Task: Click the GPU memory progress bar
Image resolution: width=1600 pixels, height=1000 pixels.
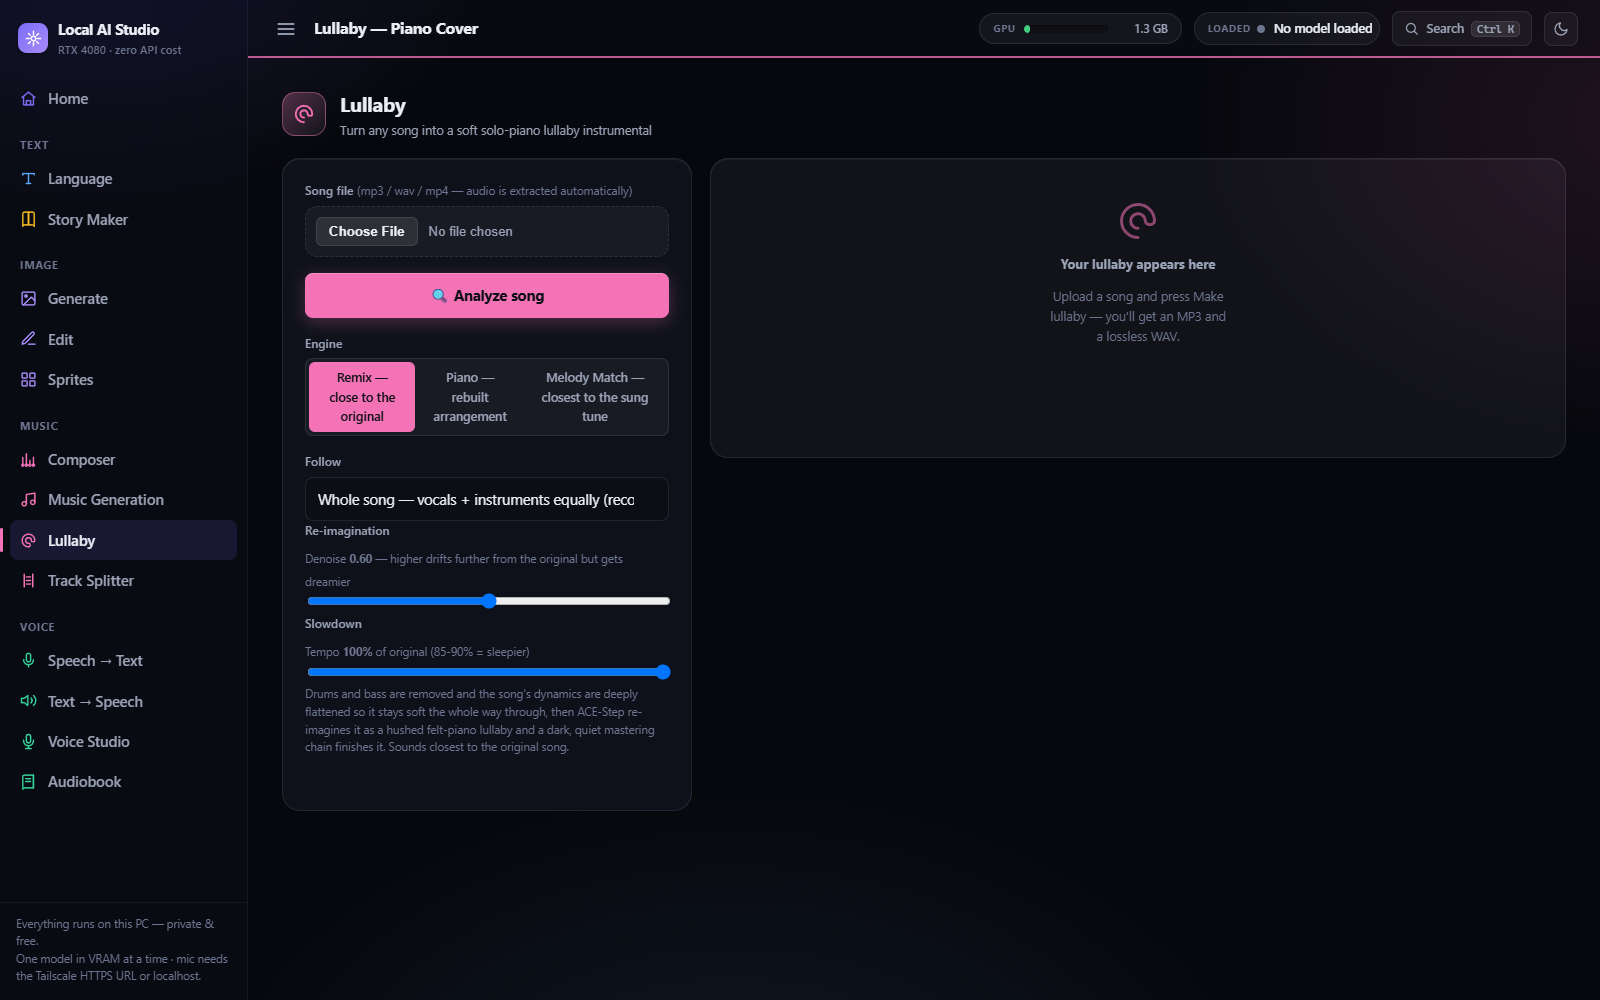Action: click(1066, 29)
